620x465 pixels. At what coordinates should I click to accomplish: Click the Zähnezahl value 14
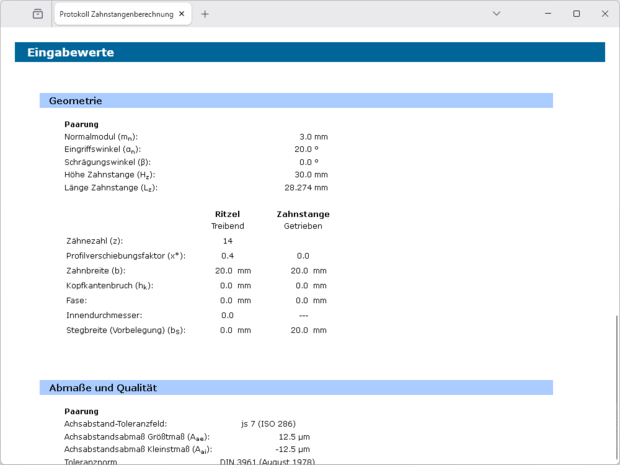coord(227,241)
